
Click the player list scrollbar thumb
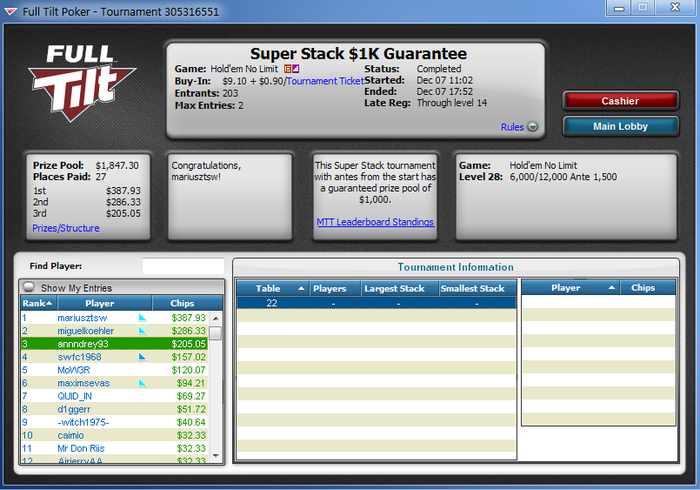coord(216,333)
